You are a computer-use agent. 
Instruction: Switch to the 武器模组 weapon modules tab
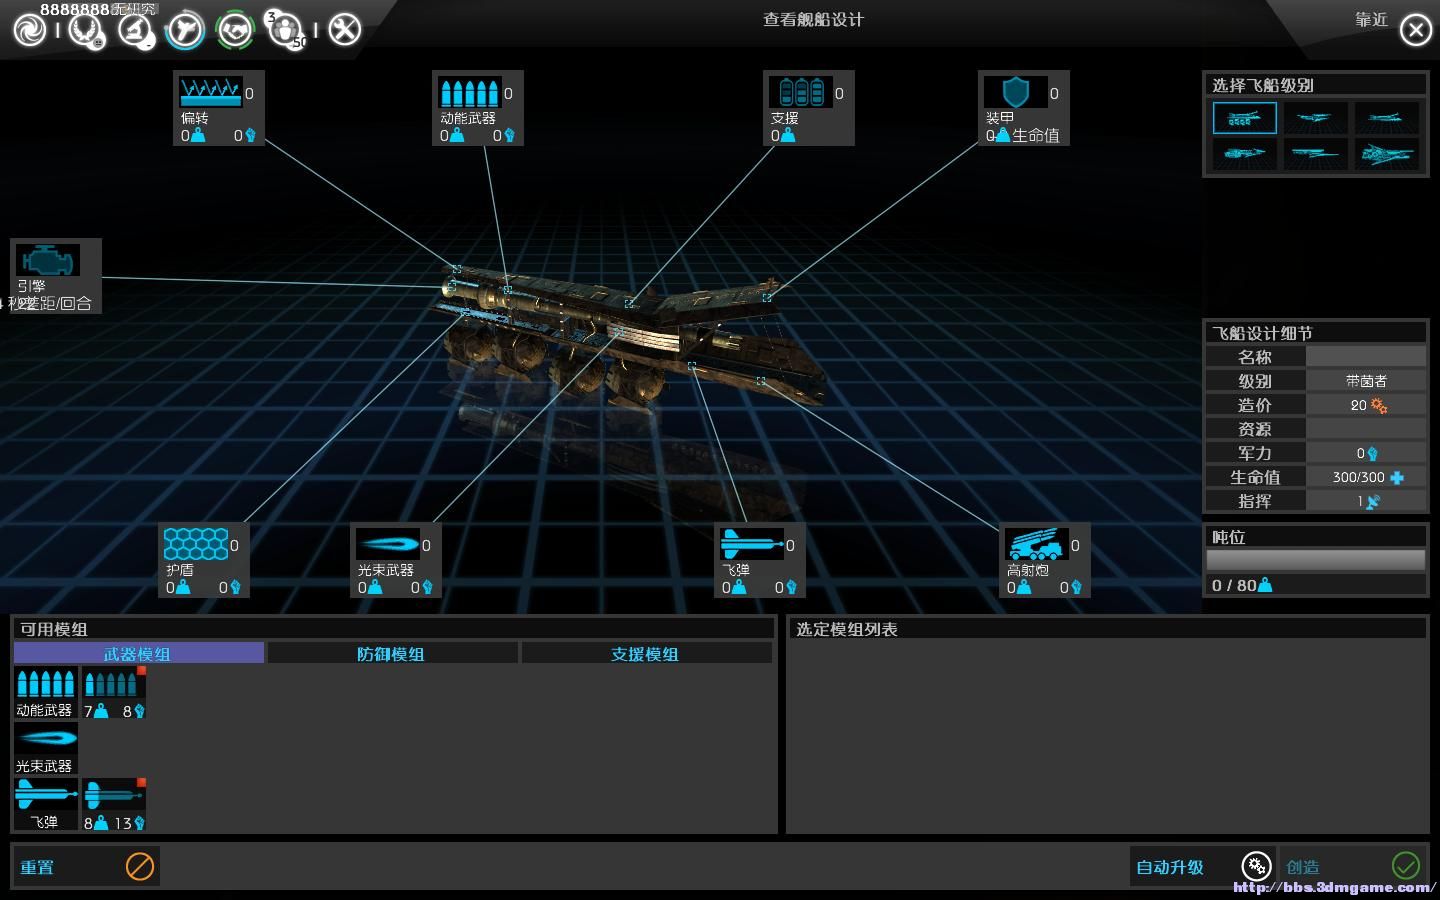(139, 653)
